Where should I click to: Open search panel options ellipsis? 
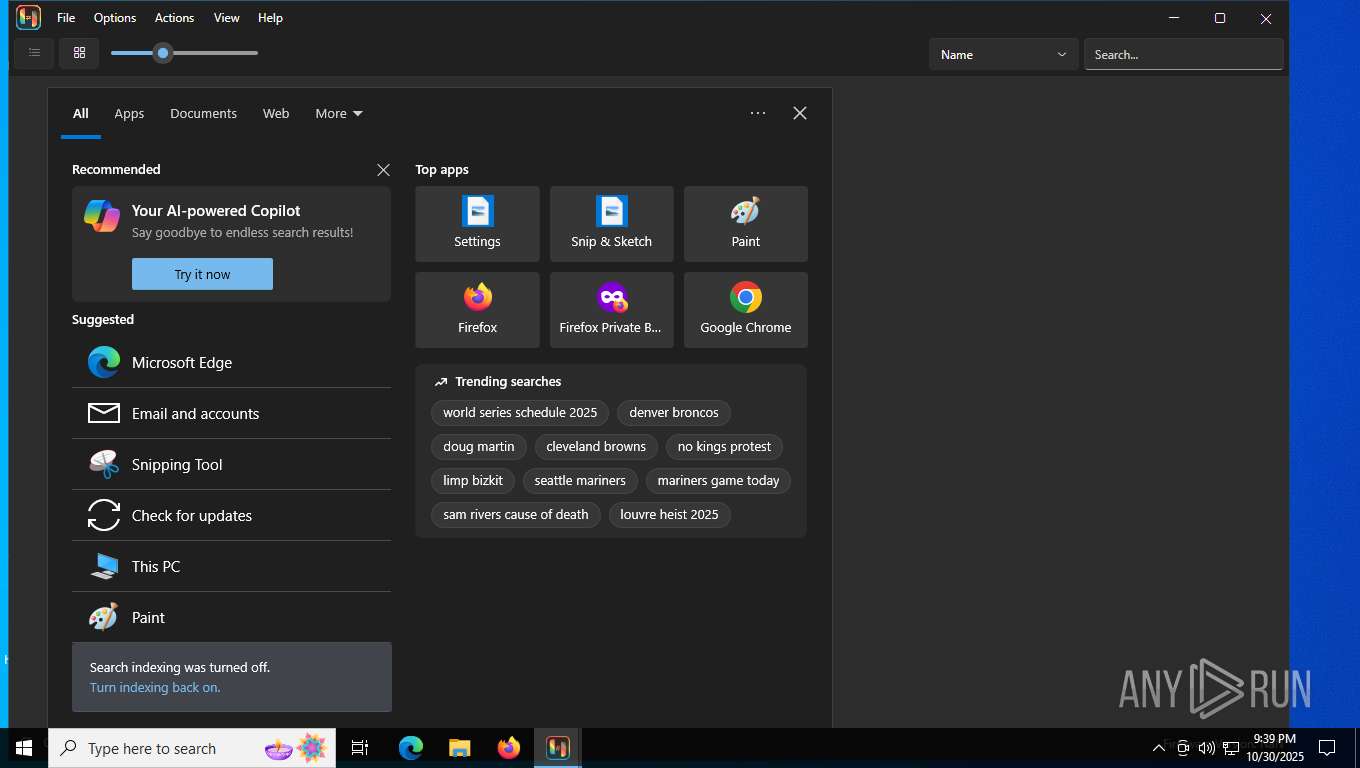pyautogui.click(x=758, y=113)
